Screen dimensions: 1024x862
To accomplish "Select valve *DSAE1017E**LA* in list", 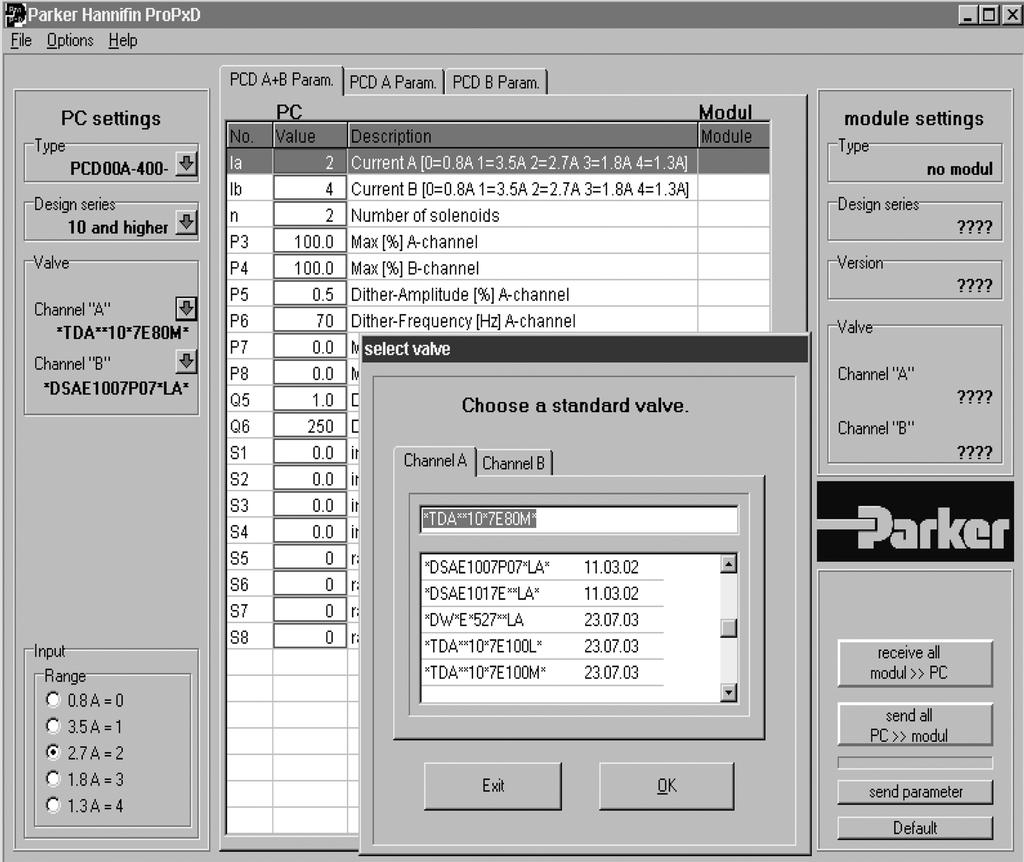I will [x=542, y=594].
